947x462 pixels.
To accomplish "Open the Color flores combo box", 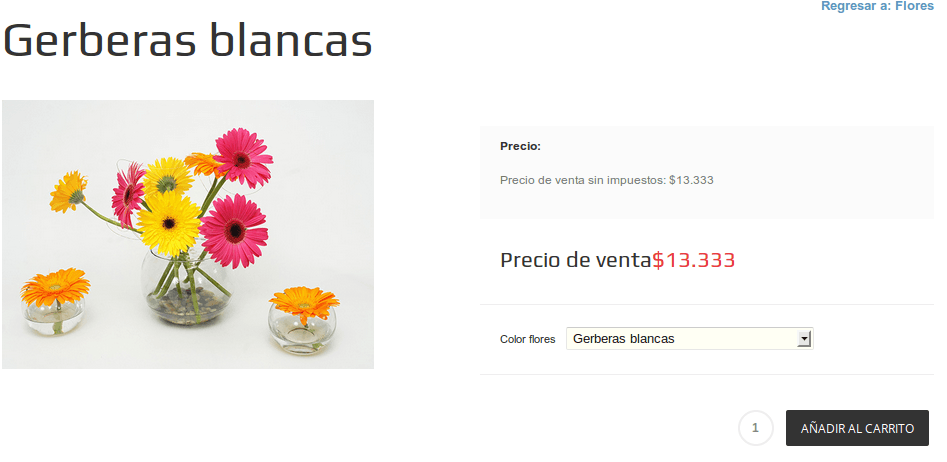I will 689,339.
